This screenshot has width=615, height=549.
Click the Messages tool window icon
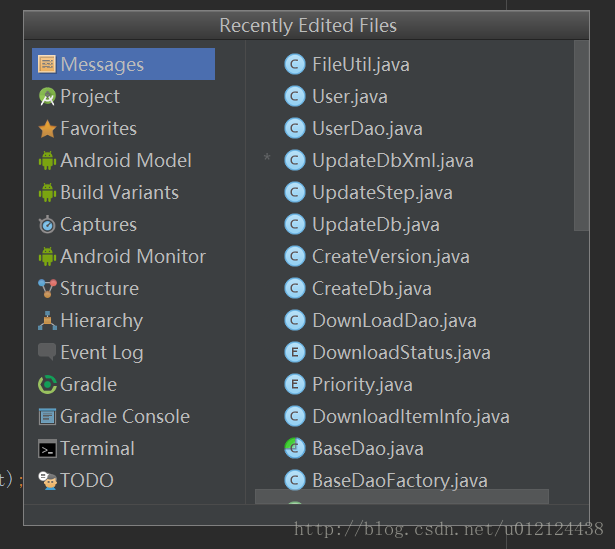coord(47,64)
